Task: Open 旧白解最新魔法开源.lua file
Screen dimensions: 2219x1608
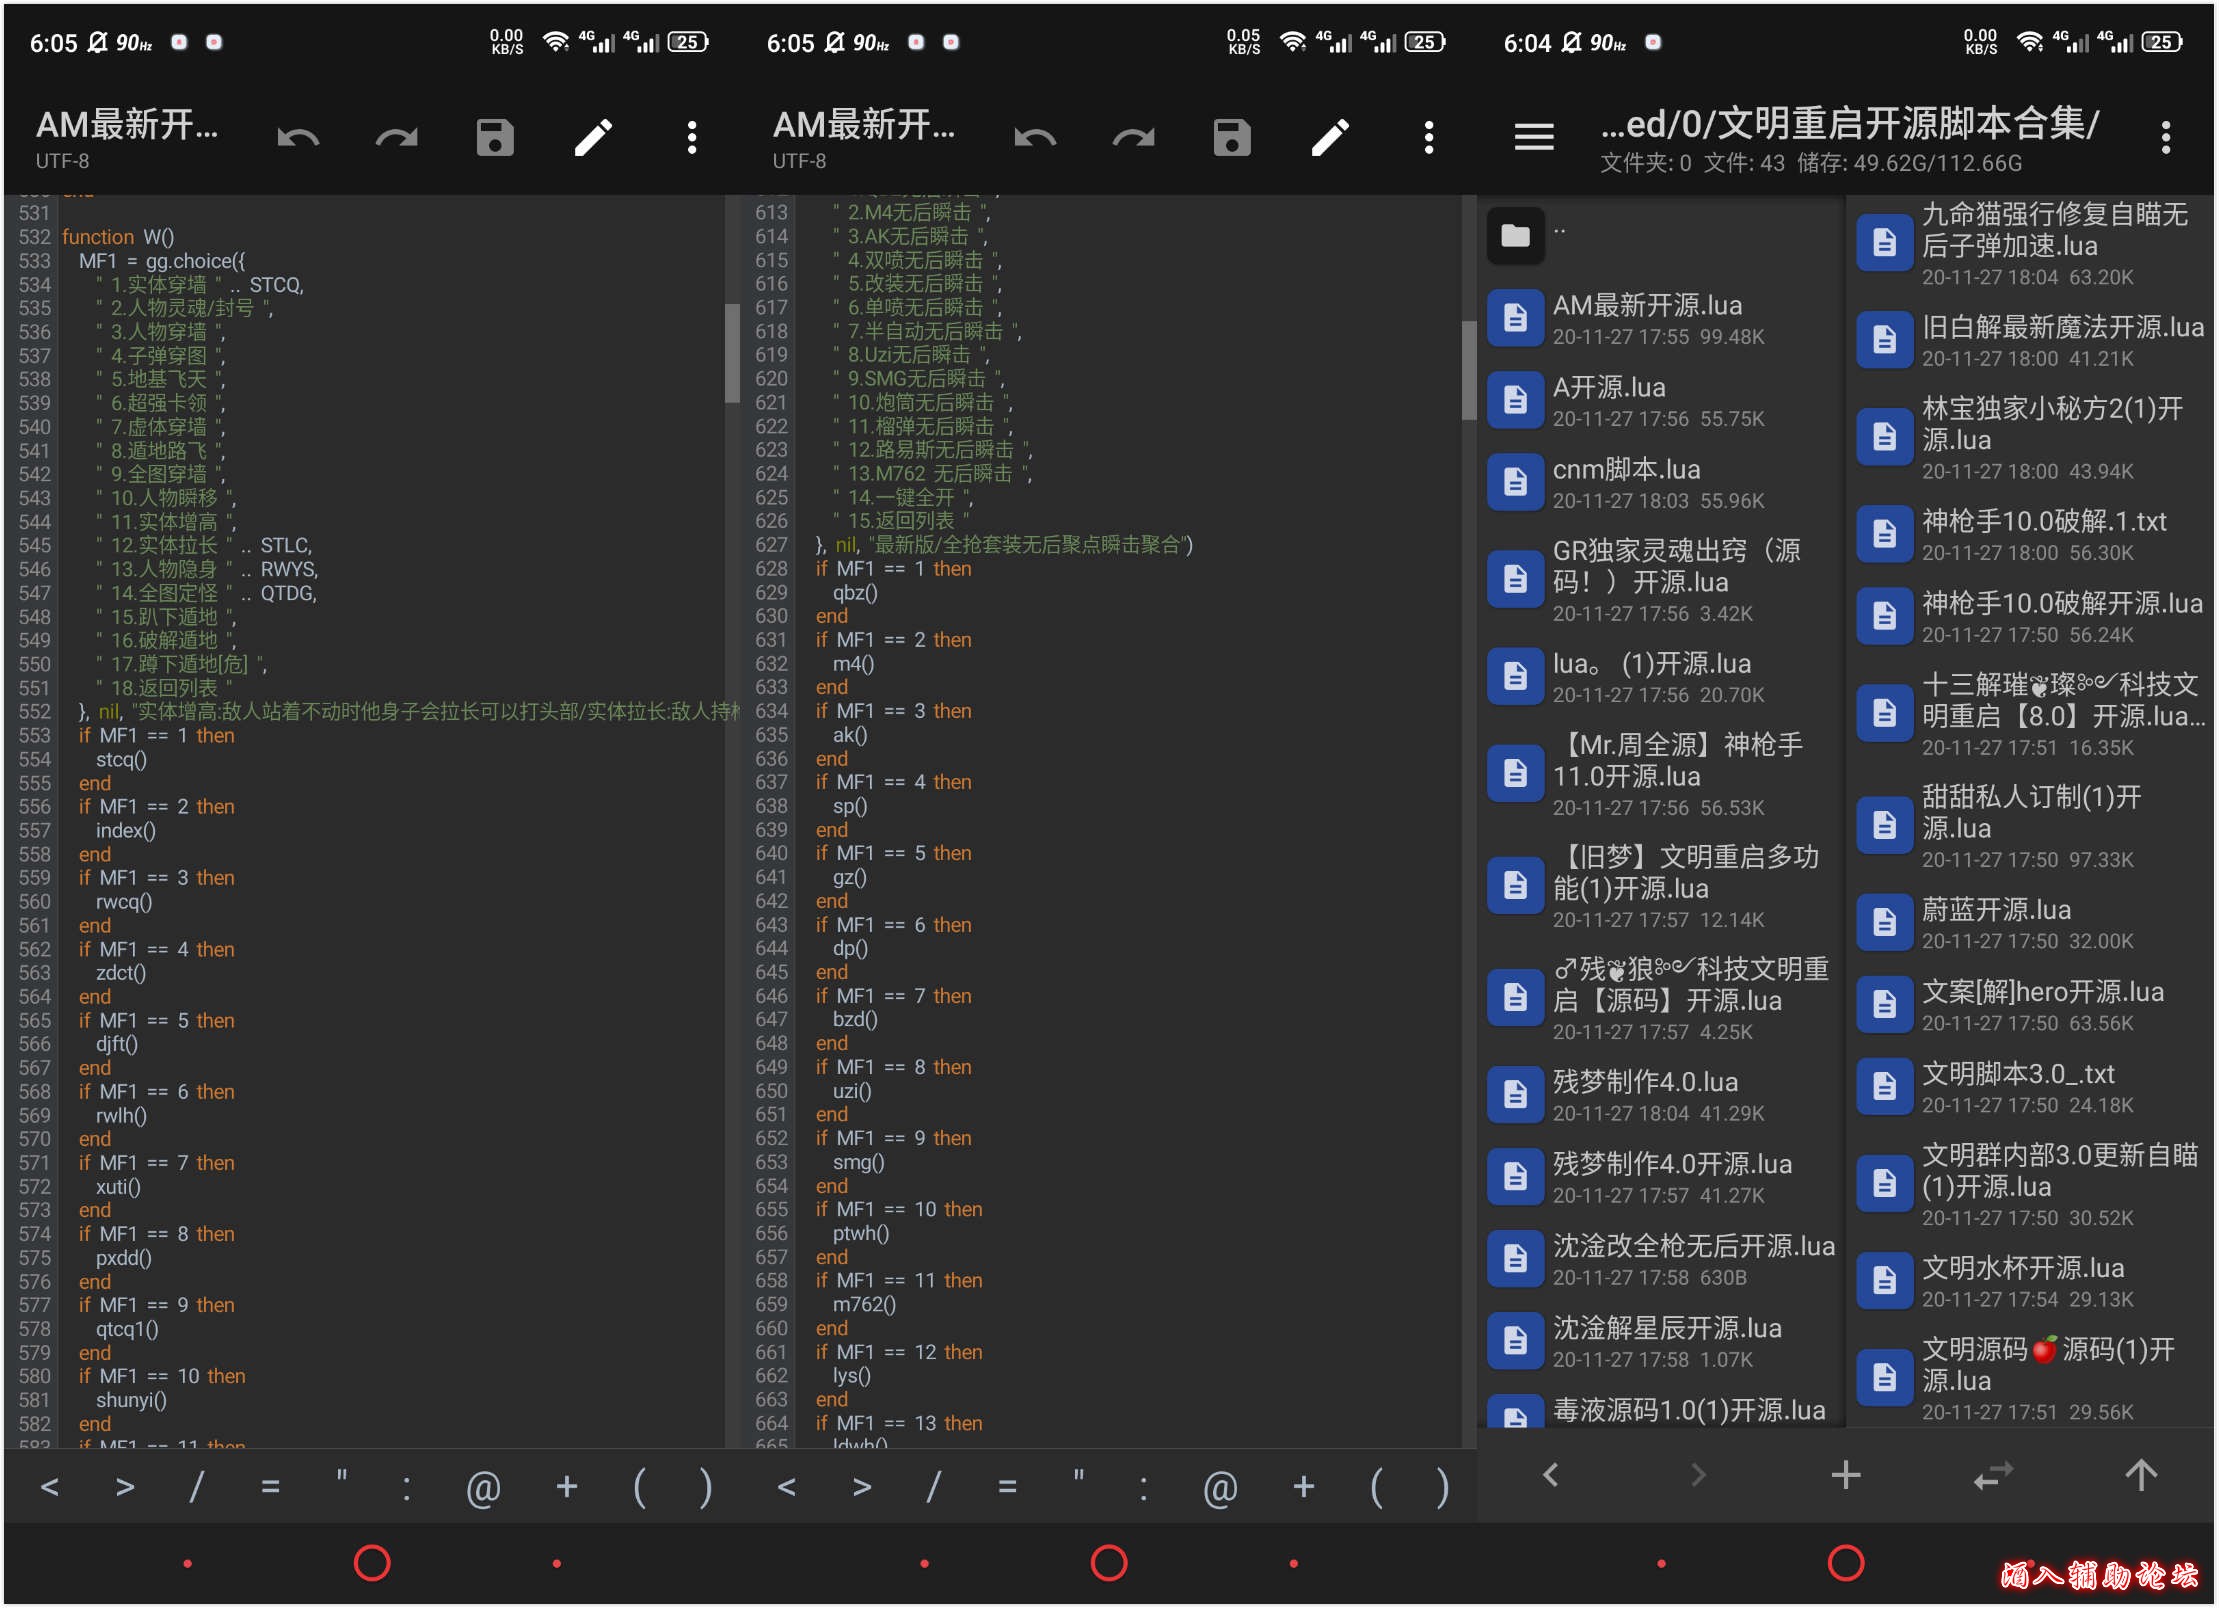Action: click(x=2030, y=341)
